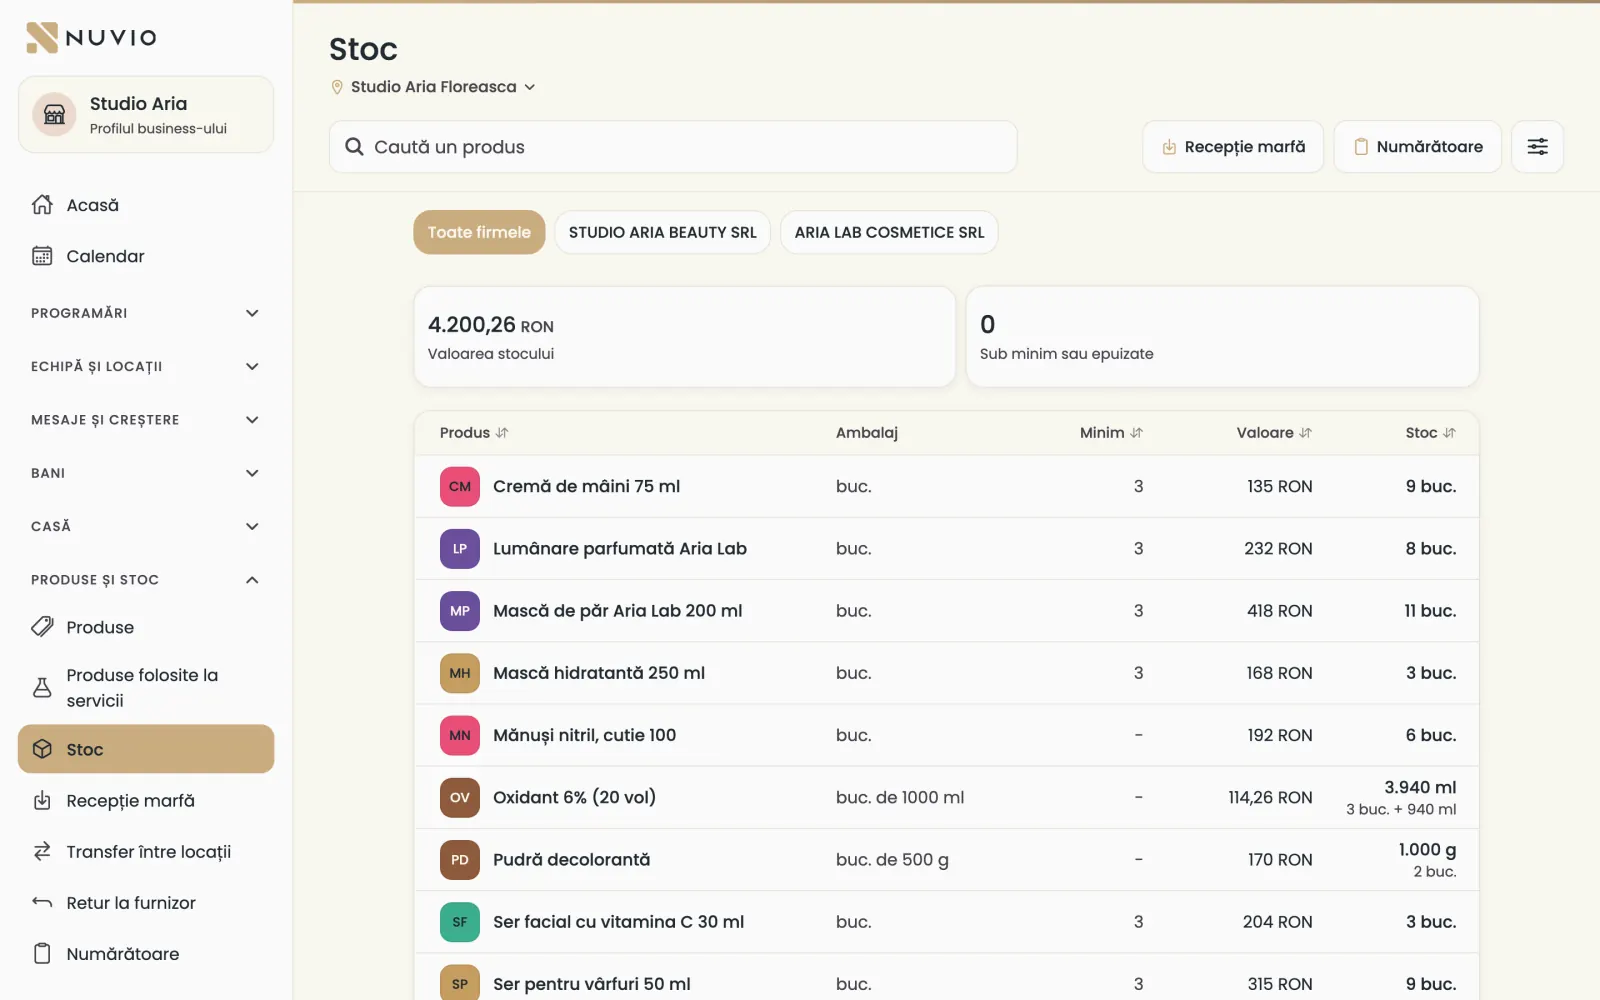Click the SF badge for Ser facial
1600x1000 pixels.
point(460,922)
